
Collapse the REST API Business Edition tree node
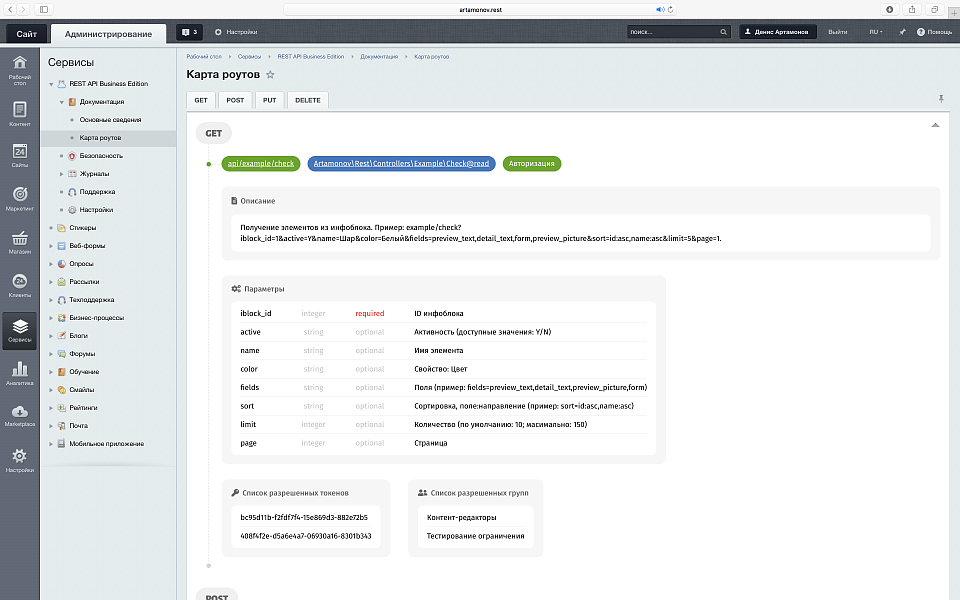tap(51, 84)
